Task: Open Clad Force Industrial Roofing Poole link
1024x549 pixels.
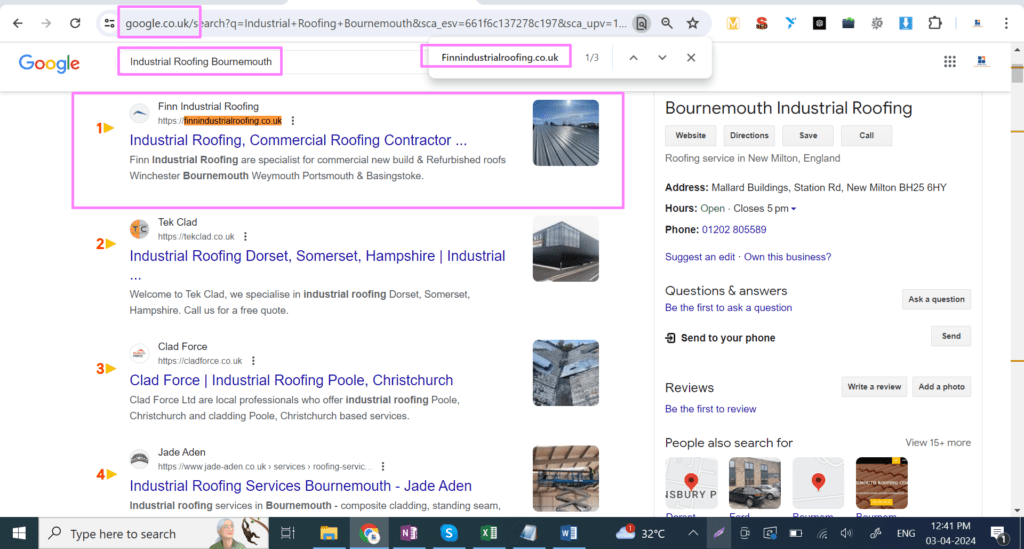Action: pos(291,380)
